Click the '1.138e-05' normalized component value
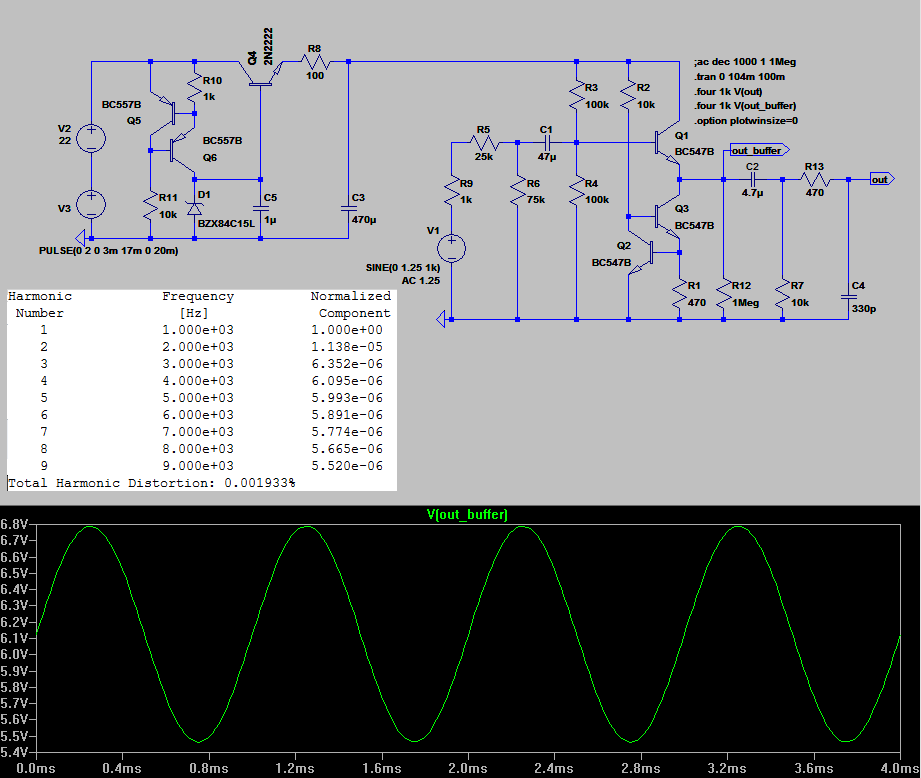This screenshot has height=778, width=921. pyautogui.click(x=347, y=347)
